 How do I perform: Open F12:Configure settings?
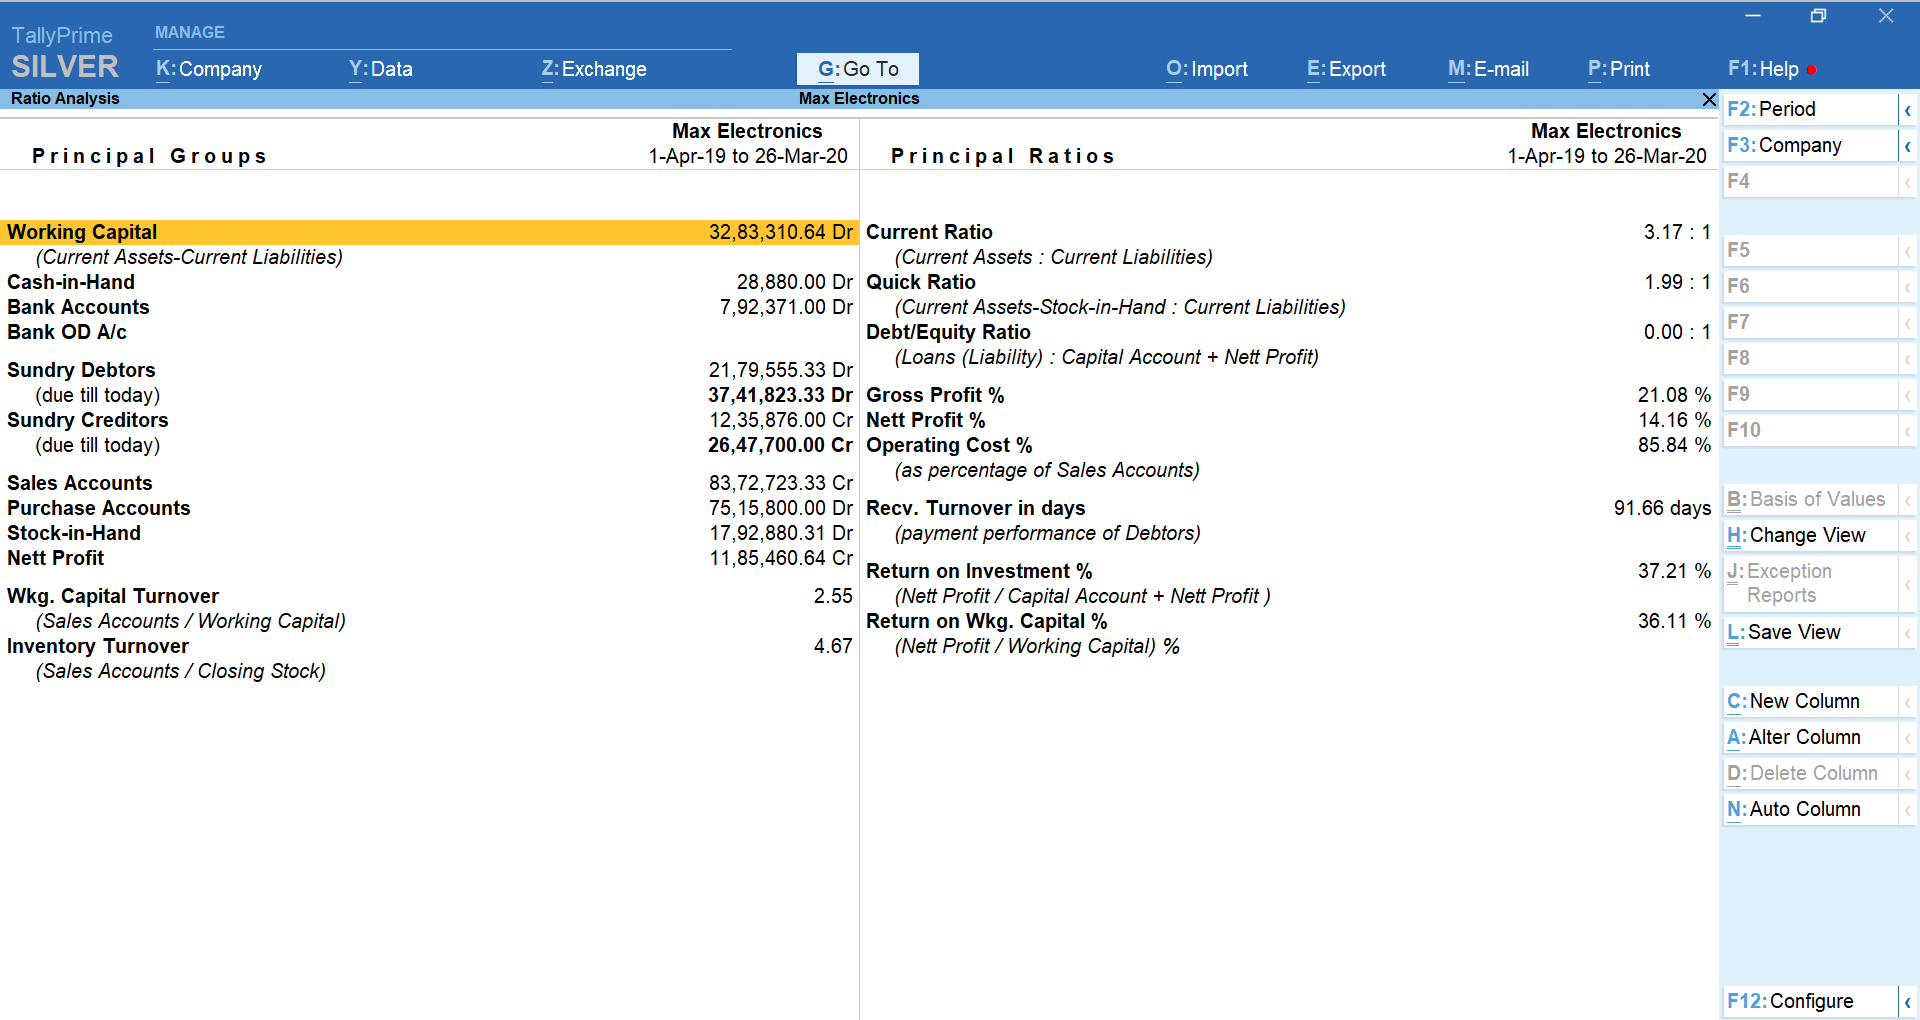[1811, 1002]
